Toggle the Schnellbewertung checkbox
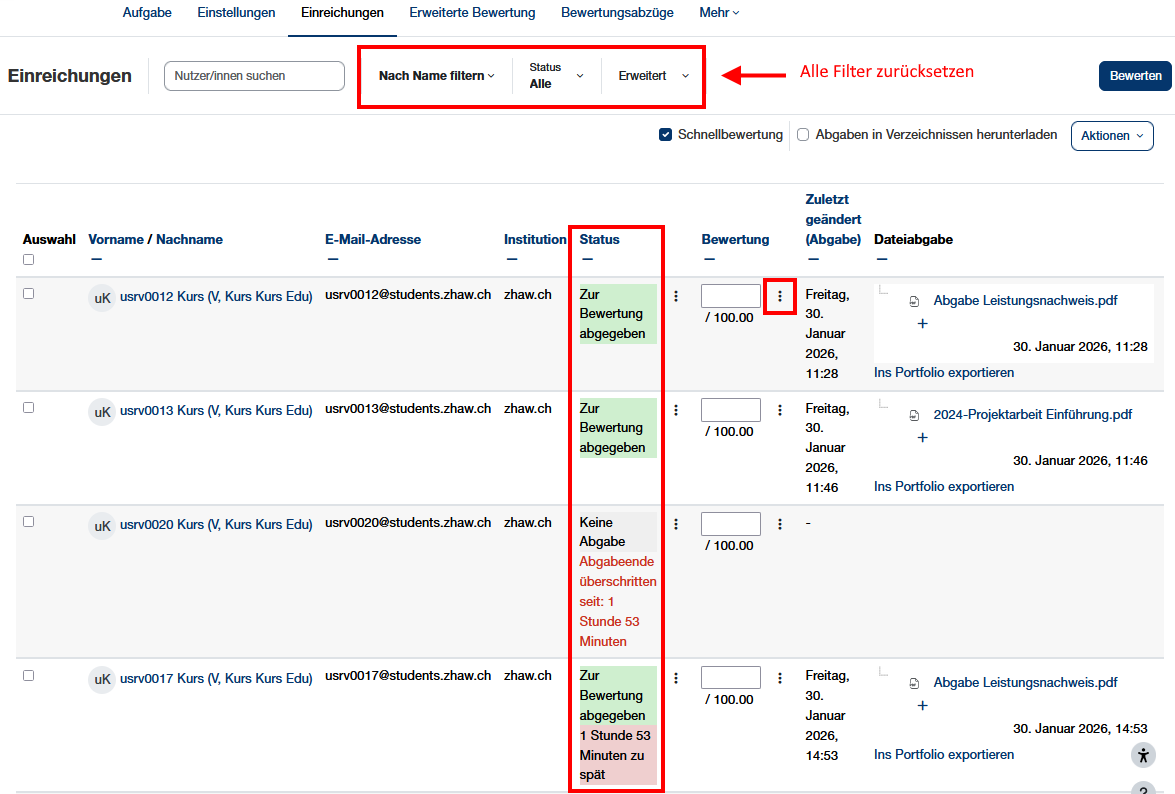 point(666,135)
